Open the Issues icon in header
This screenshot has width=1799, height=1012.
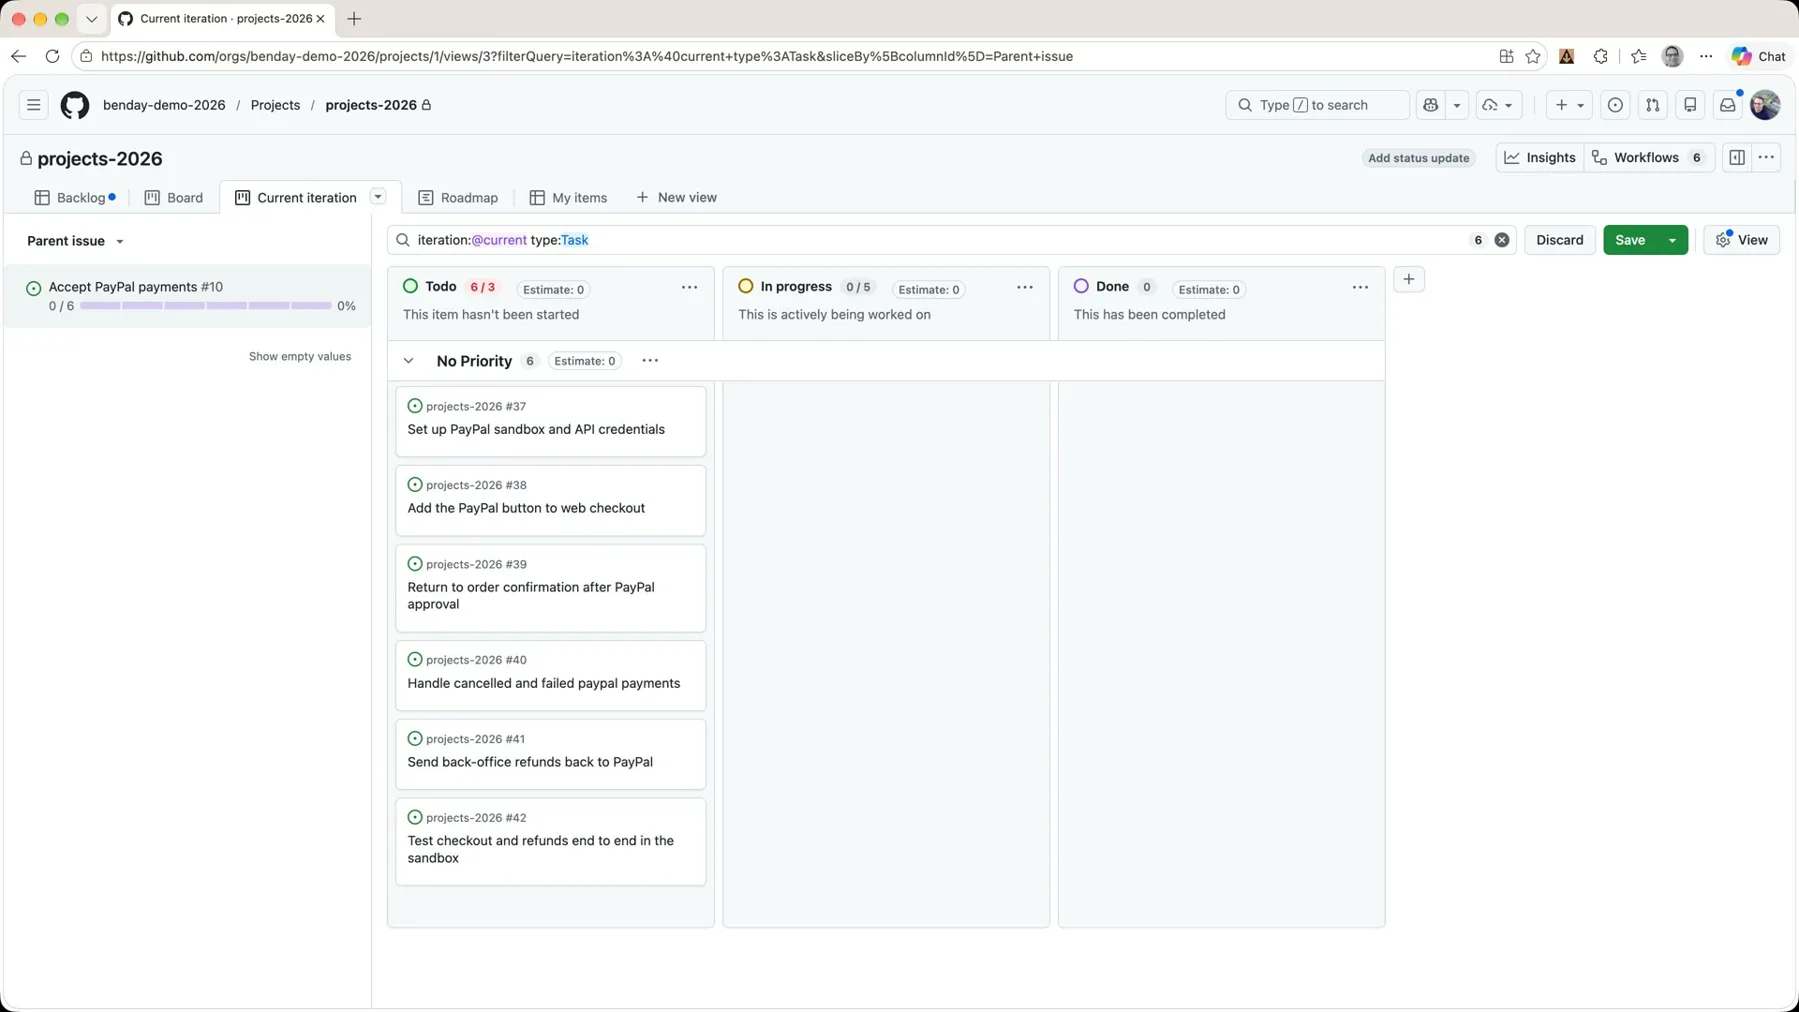[1615, 105]
